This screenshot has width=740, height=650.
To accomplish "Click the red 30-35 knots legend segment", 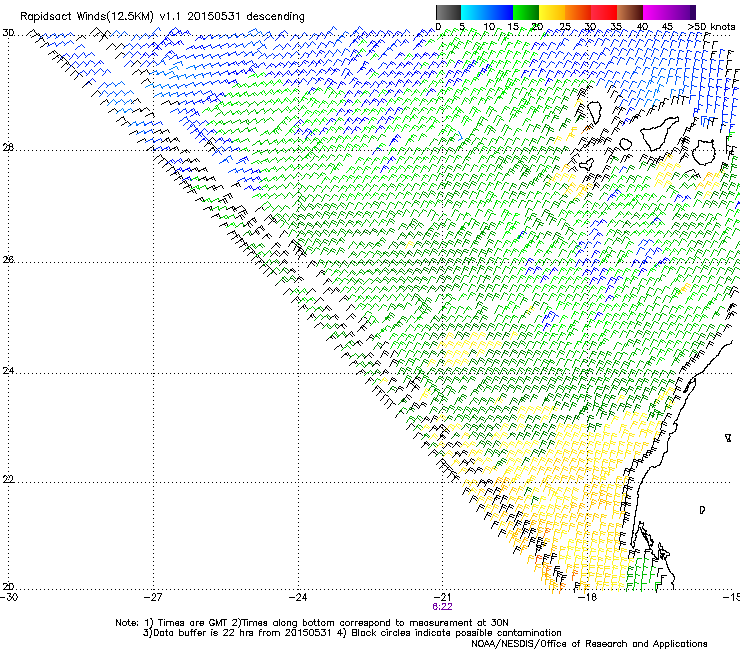I will pos(604,12).
